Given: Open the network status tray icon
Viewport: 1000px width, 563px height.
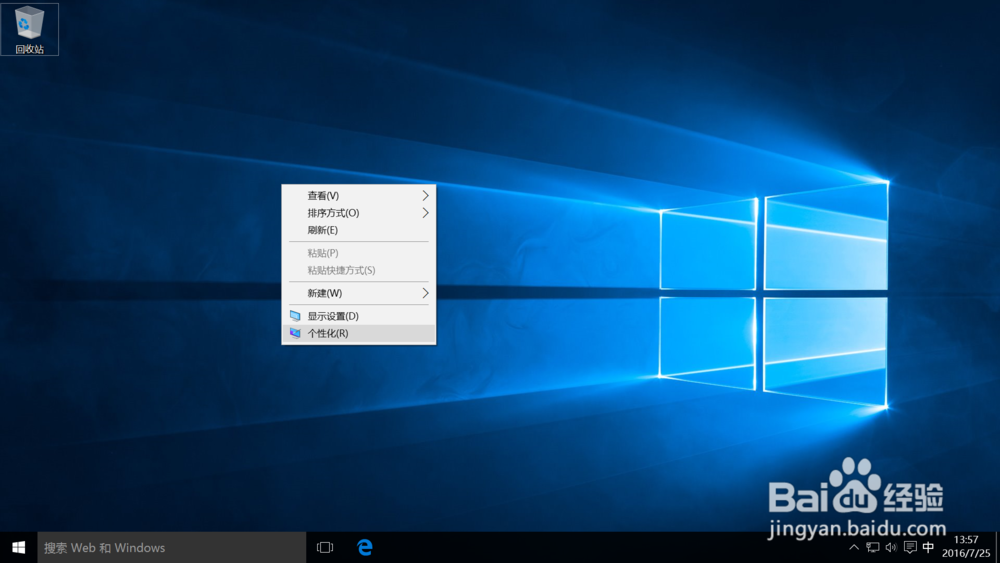Looking at the screenshot, I should (x=872, y=547).
